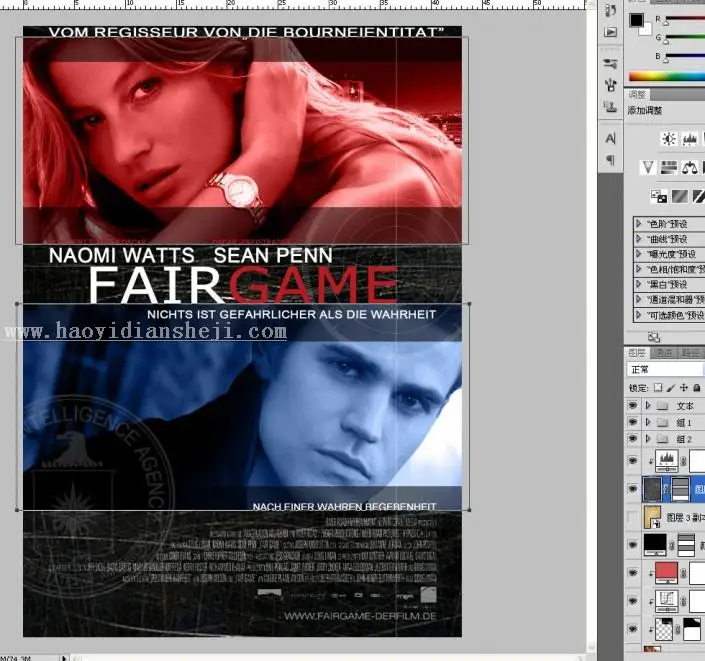Hide the 组 1 group
The height and width of the screenshot is (661, 705).
(633, 422)
